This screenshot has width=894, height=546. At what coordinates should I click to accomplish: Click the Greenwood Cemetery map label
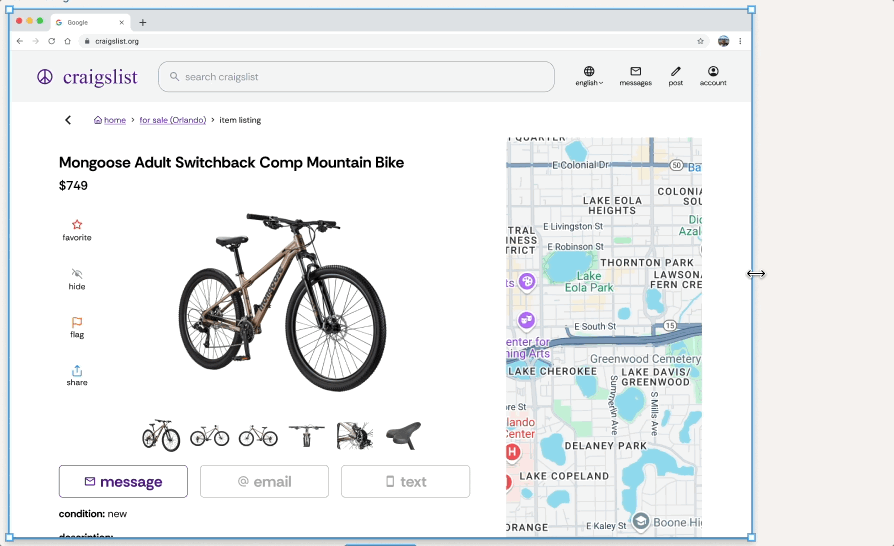point(645,358)
